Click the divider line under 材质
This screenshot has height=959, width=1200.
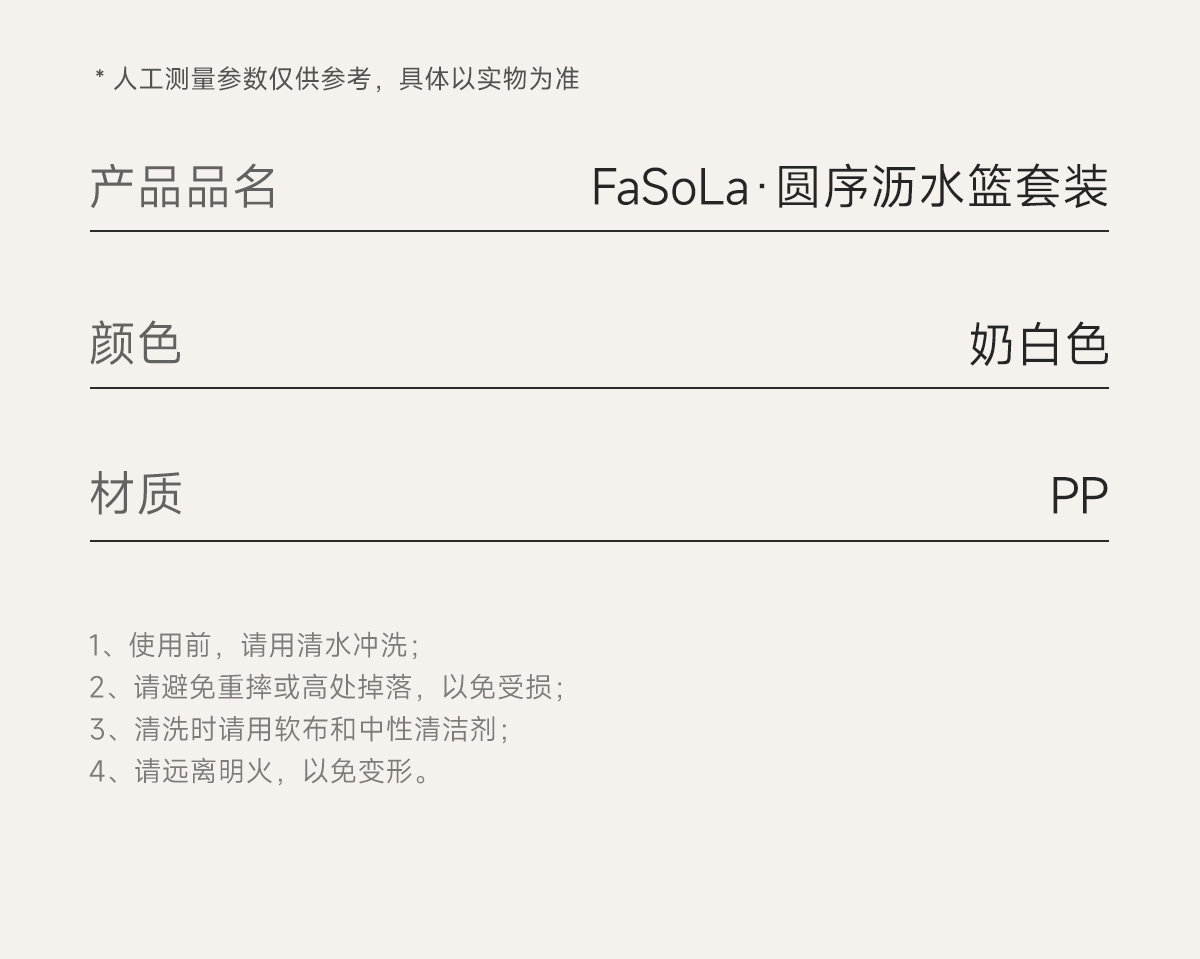(599, 541)
